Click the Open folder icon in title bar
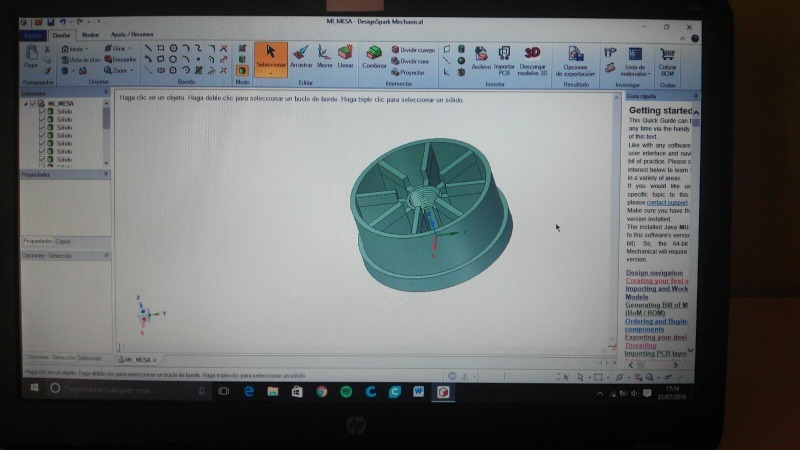Viewport: 800px width, 450px height. (38, 22)
